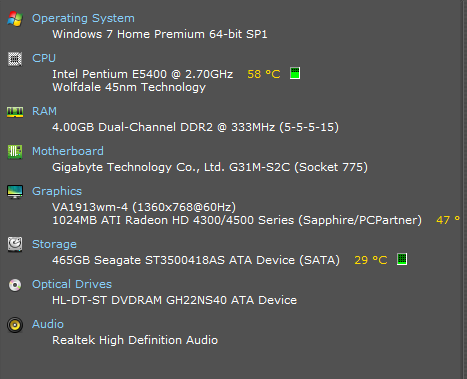This screenshot has width=467, height=379.
Task: Click the Graphics monitor icon
Action: (15, 192)
